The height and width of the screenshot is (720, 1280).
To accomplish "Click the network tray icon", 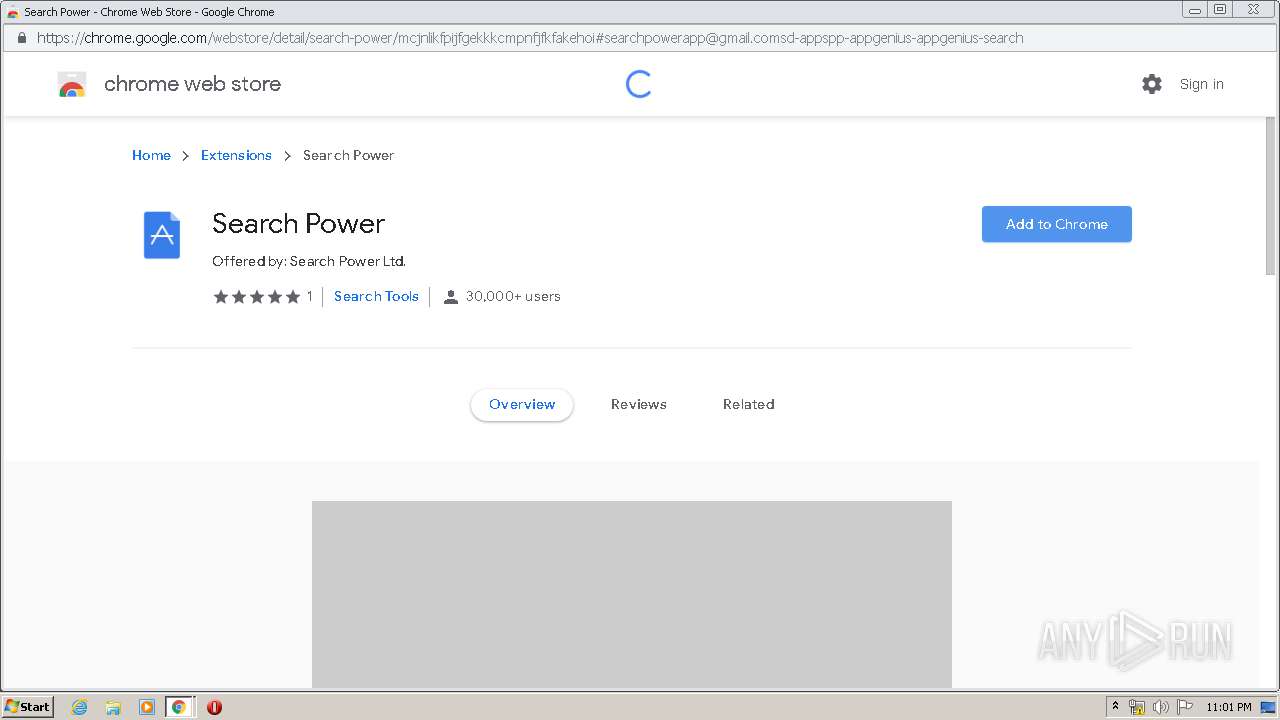I will pos(1137,707).
